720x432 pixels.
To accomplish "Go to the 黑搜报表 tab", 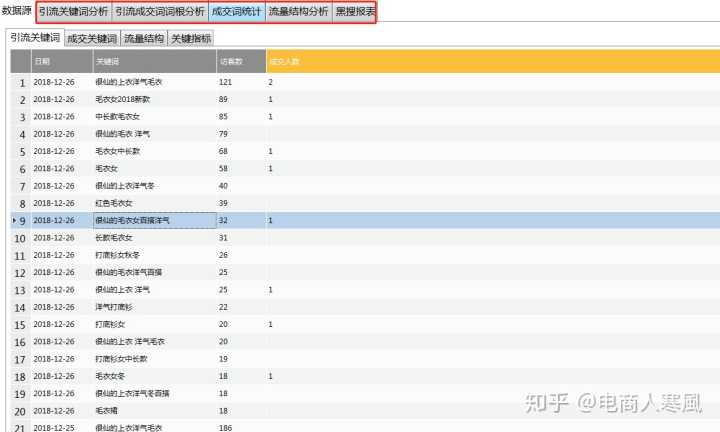I will [354, 12].
